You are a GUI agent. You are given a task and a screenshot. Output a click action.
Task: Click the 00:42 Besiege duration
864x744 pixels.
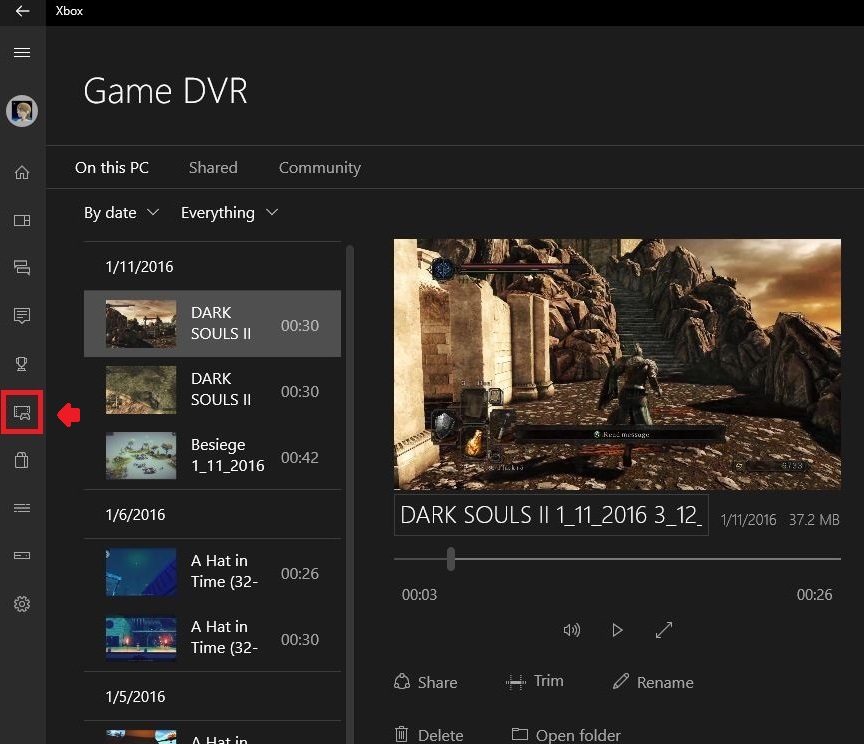pos(300,457)
